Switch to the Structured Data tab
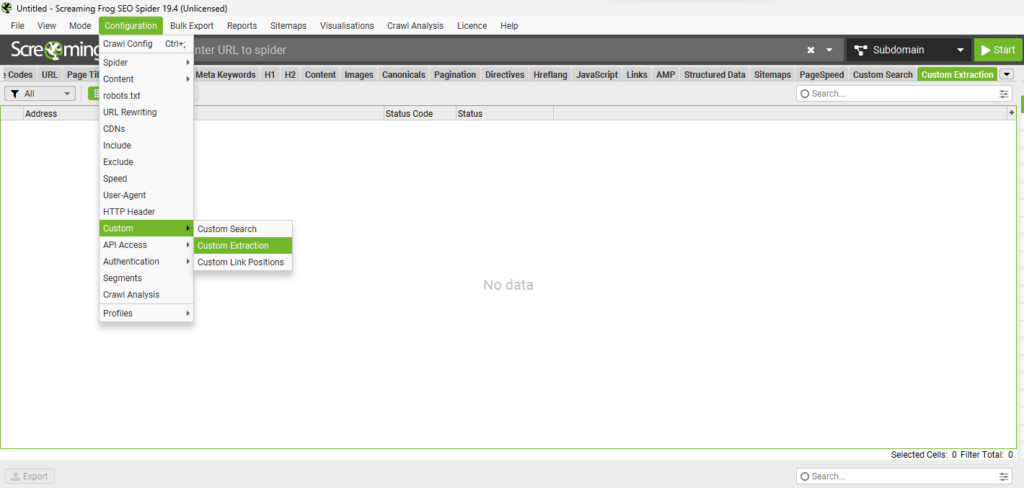Image resolution: width=1024 pixels, height=488 pixels. pyautogui.click(x=714, y=75)
